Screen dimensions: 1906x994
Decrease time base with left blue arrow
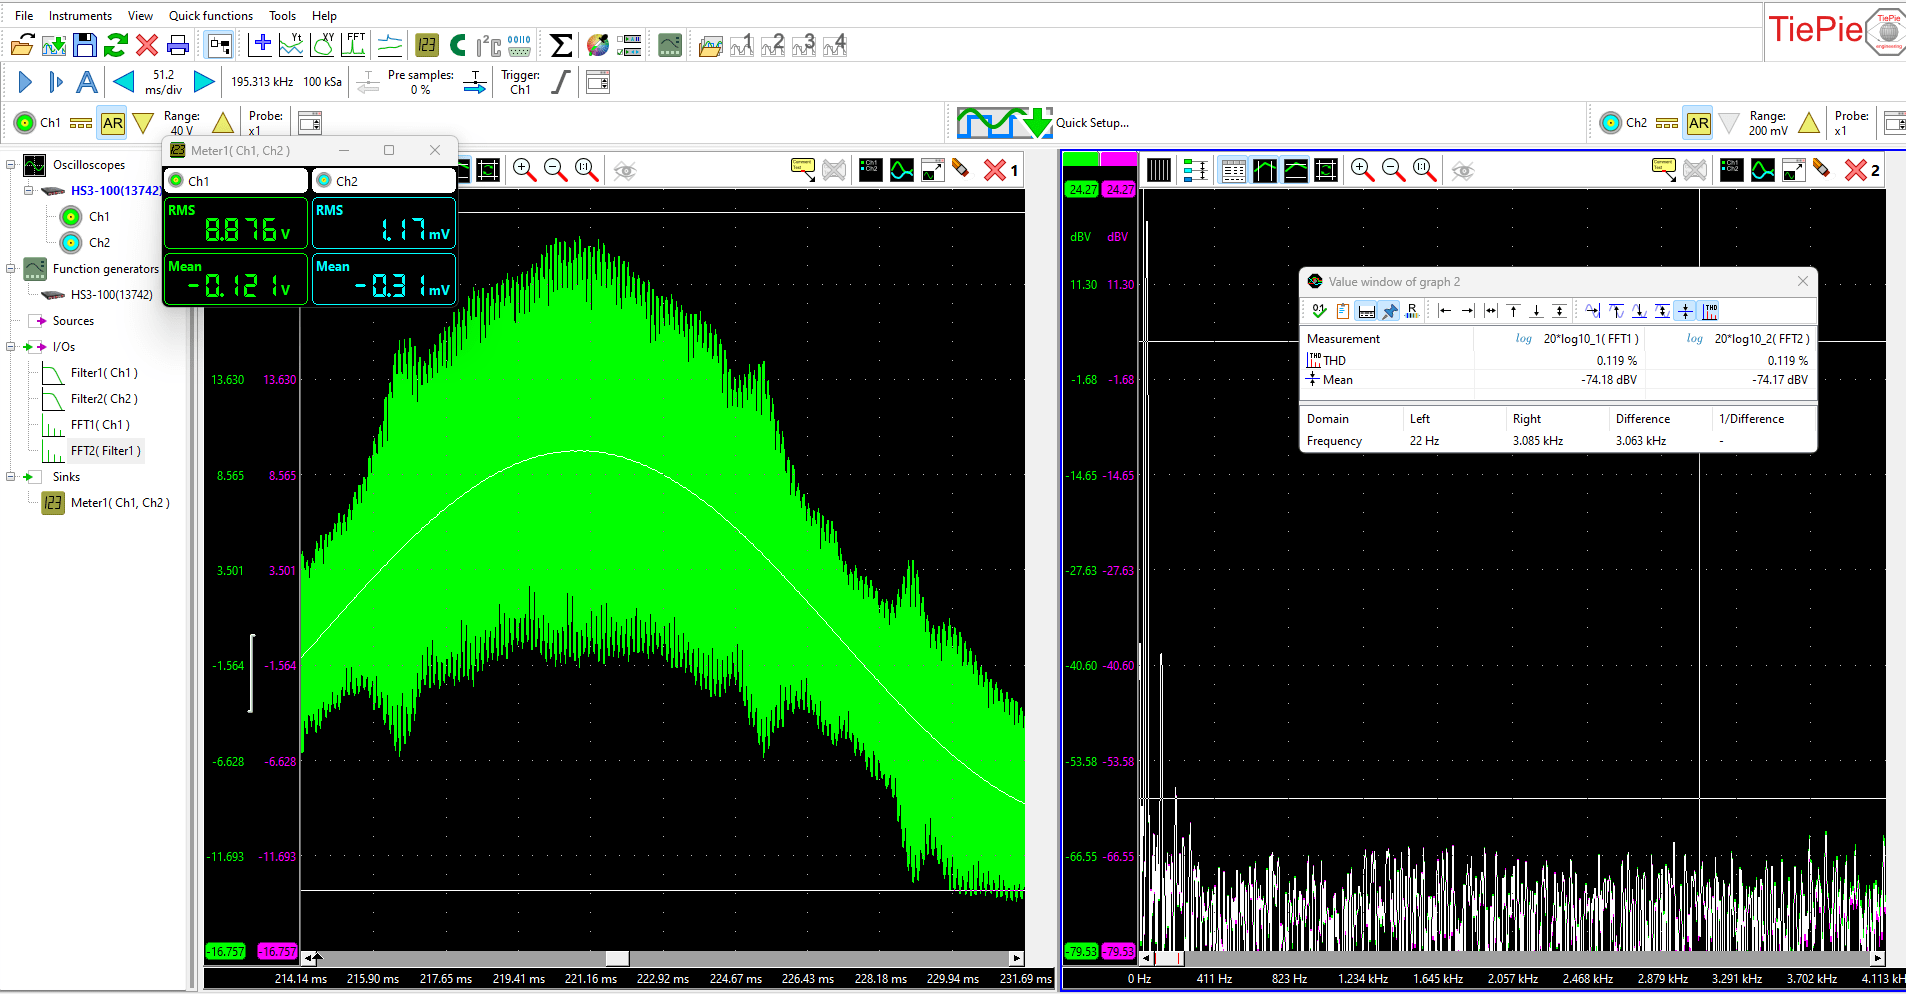[x=124, y=82]
